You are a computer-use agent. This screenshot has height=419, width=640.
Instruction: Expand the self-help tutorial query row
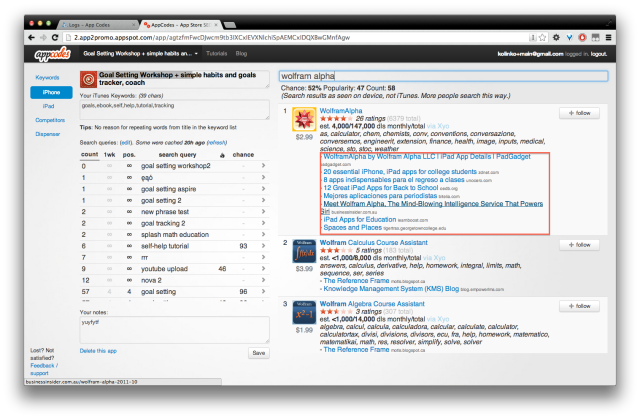263,246
